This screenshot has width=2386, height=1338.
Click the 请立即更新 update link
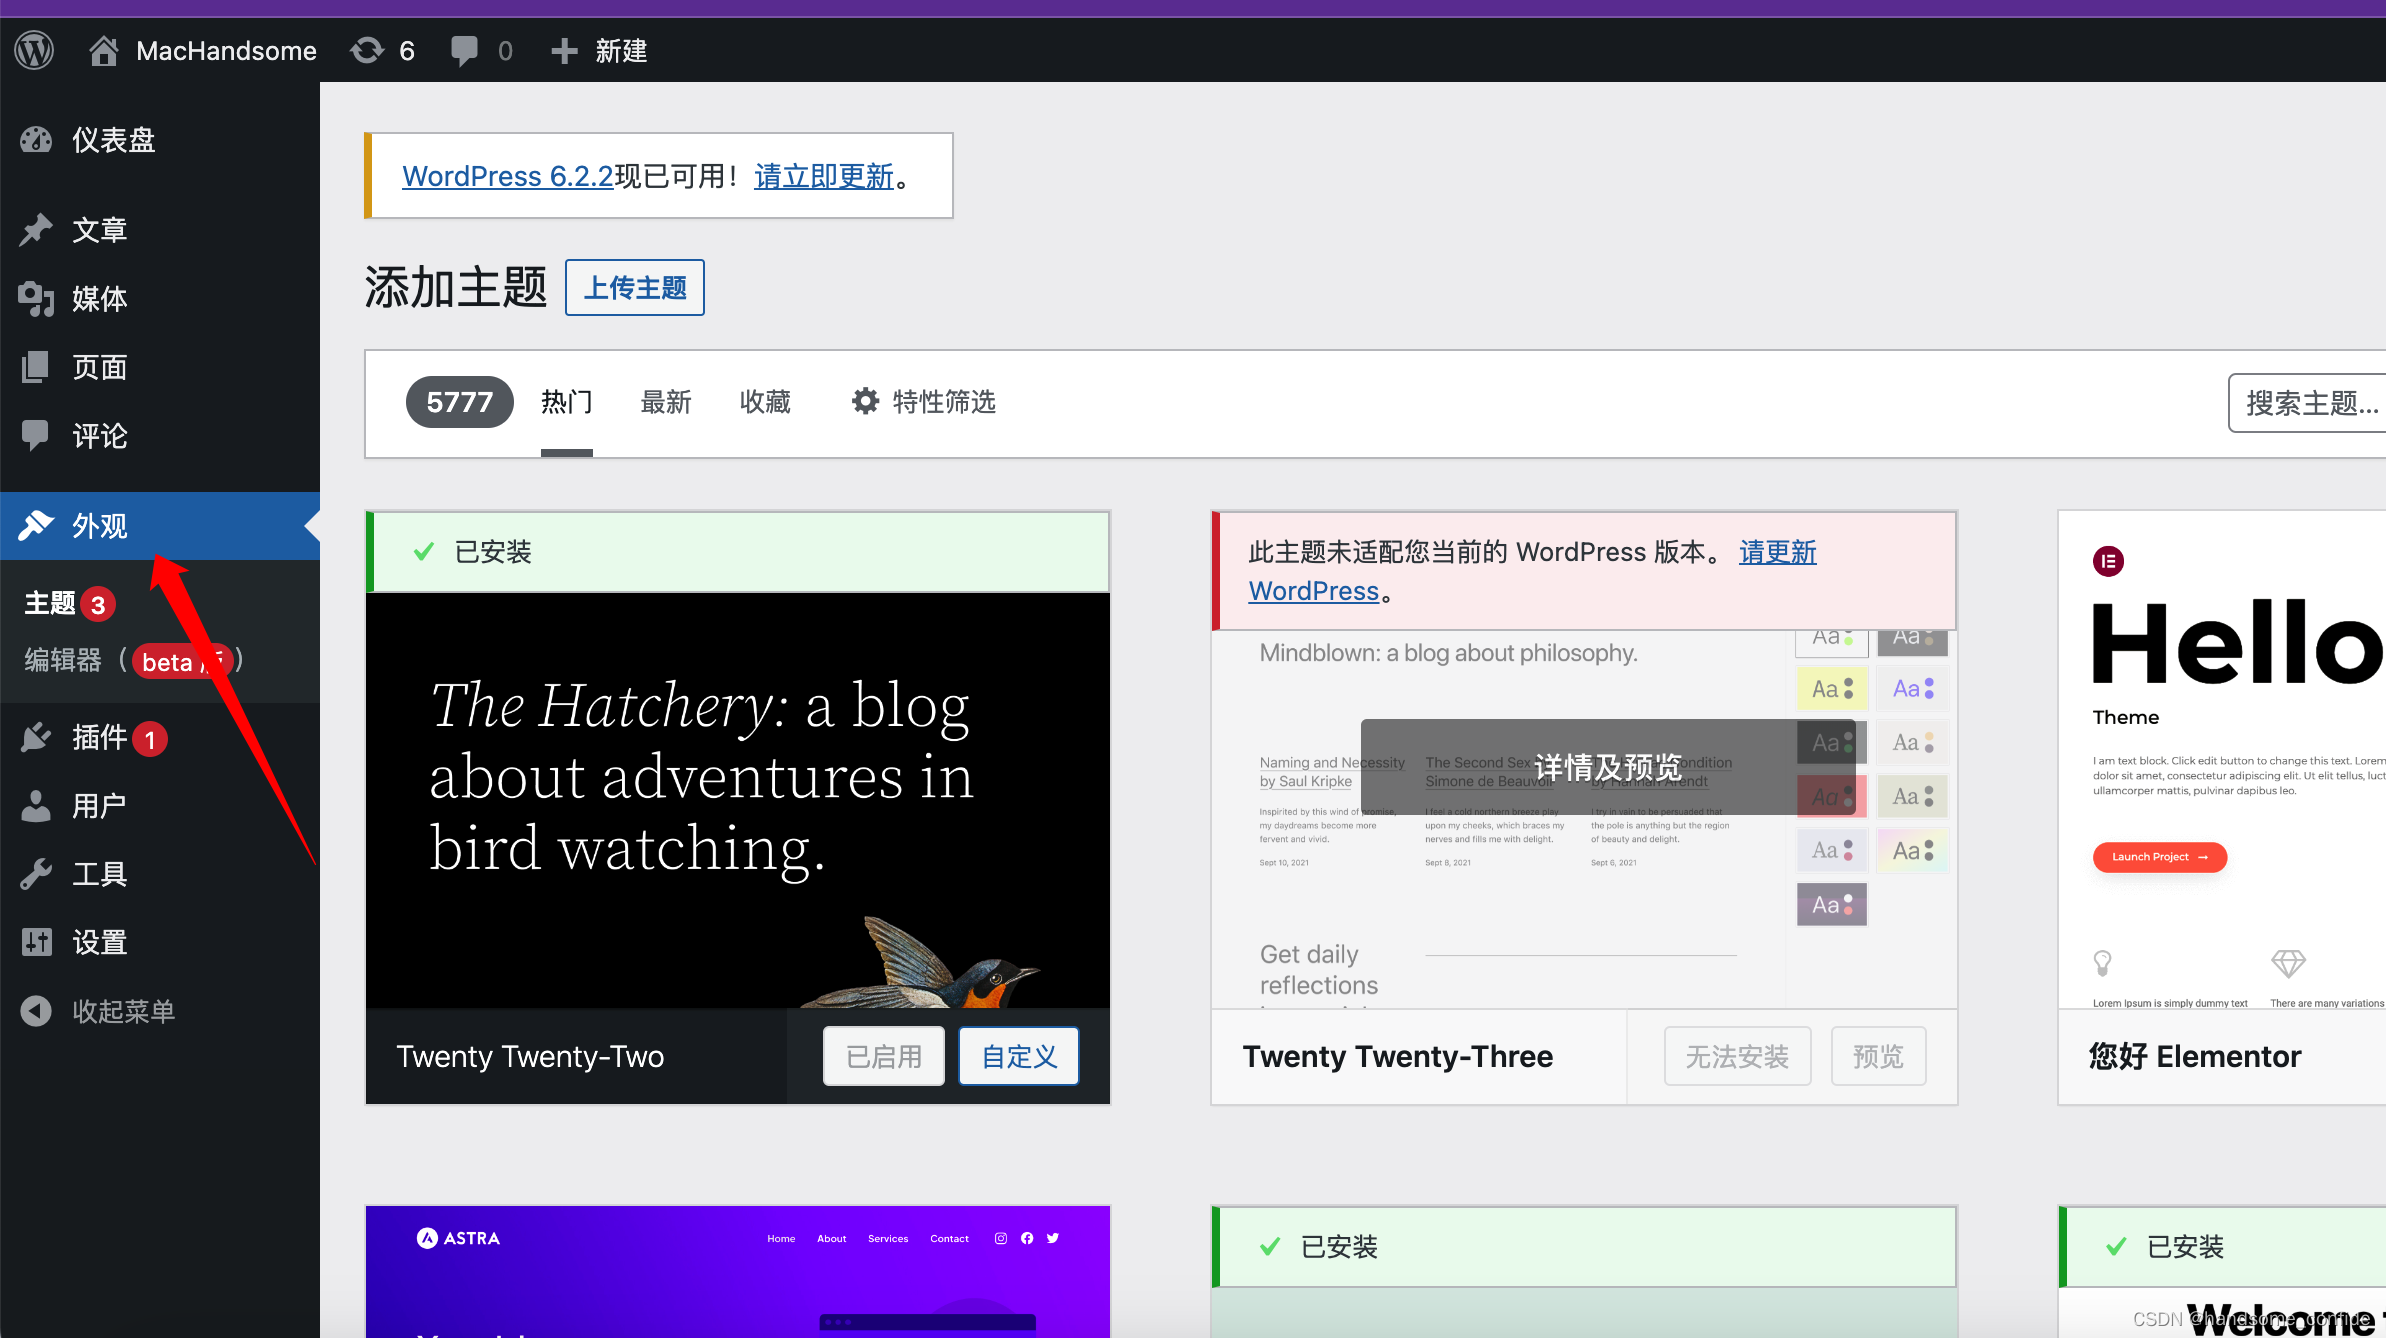pyautogui.click(x=823, y=176)
